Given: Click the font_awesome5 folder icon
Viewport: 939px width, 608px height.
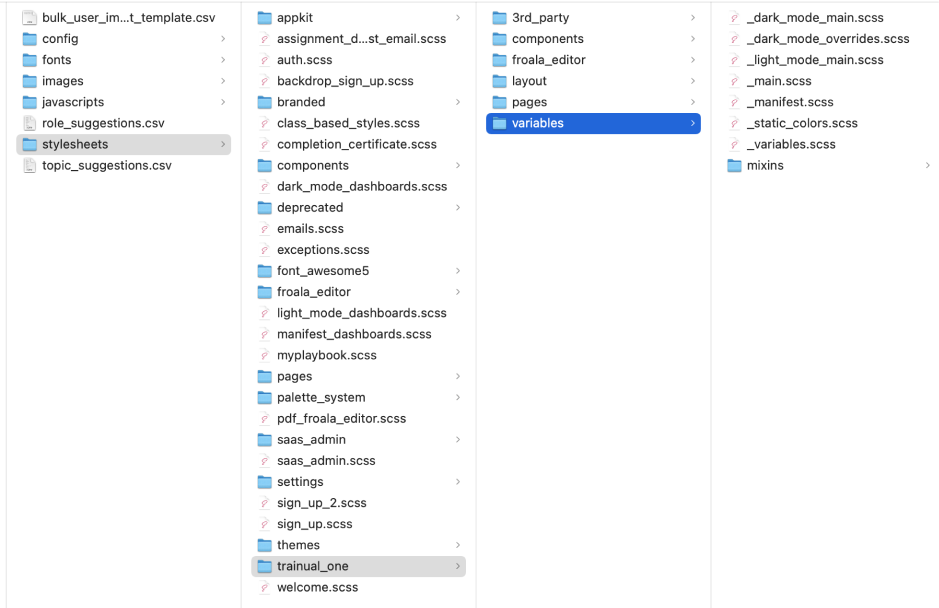Looking at the screenshot, I should (x=264, y=271).
